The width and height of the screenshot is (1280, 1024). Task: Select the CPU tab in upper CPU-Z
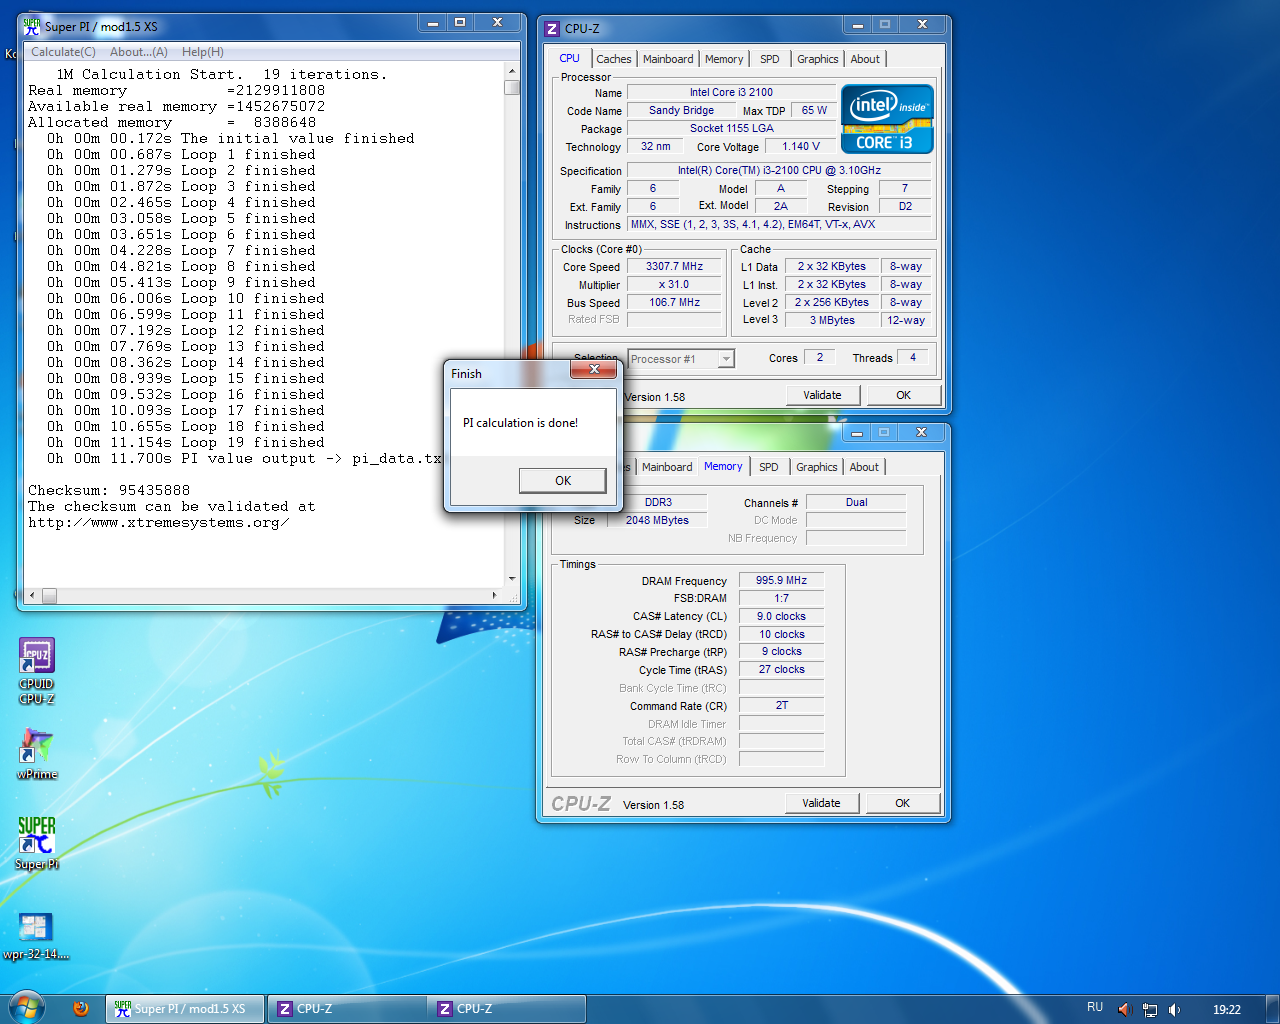[x=570, y=58]
